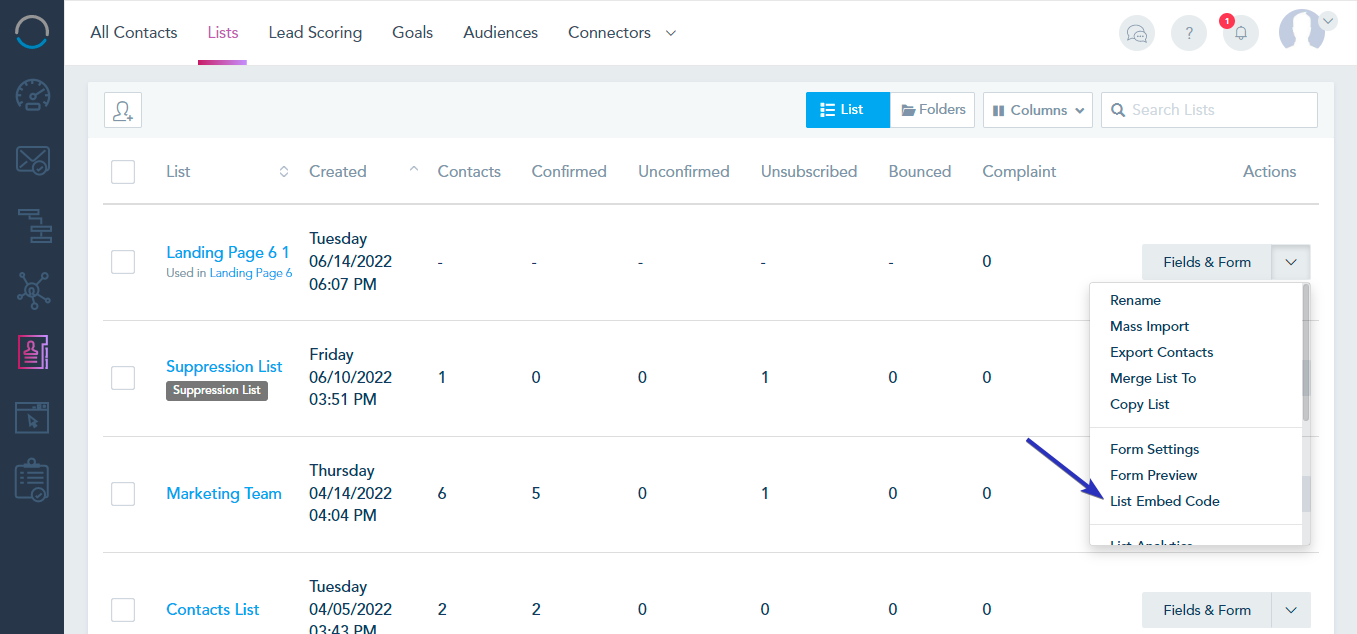Choose Form Settings from the menu
Image resolution: width=1357 pixels, height=634 pixels.
1155,449
